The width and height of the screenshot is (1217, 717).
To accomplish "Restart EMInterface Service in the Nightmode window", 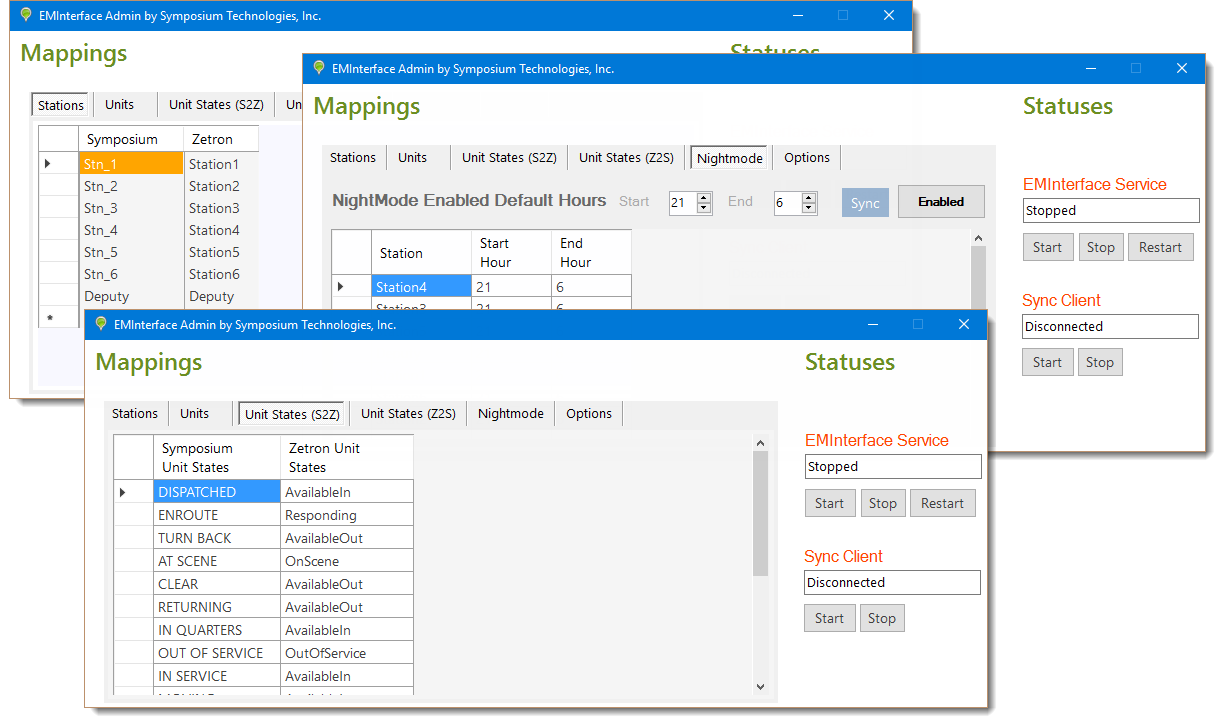I will click(x=1160, y=248).
